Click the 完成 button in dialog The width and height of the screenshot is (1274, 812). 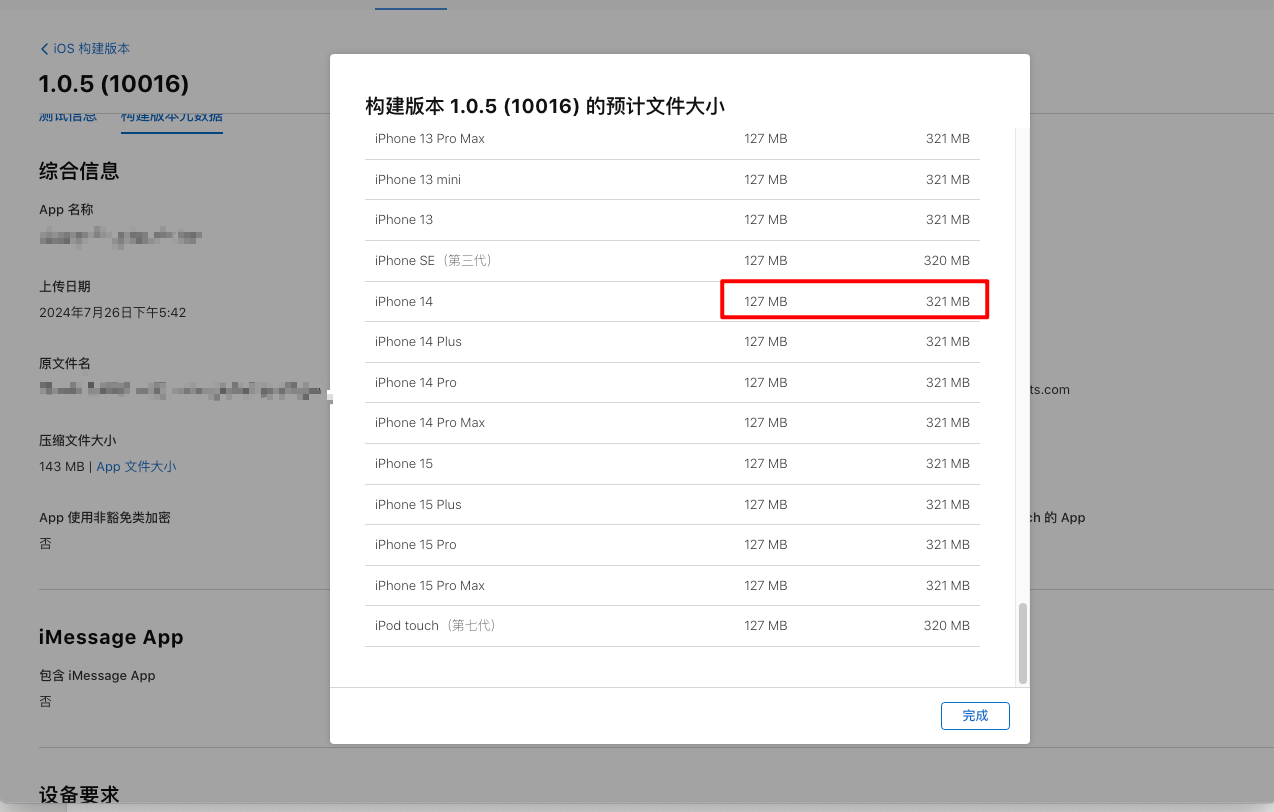(x=975, y=716)
